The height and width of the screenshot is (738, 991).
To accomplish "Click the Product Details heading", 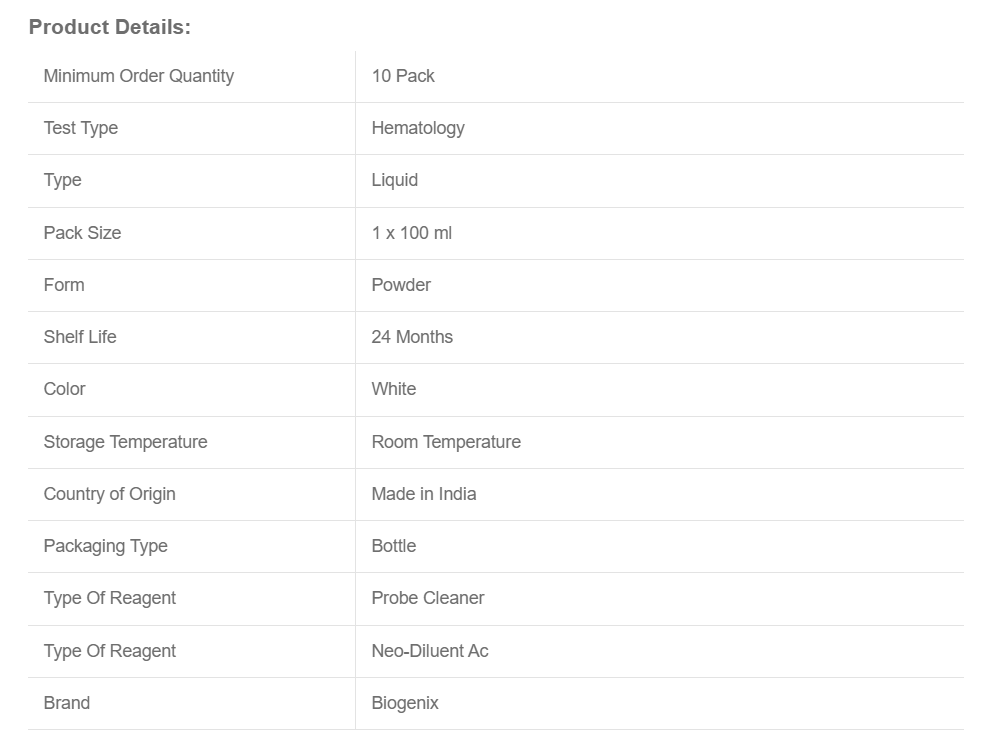I will coord(109,28).
